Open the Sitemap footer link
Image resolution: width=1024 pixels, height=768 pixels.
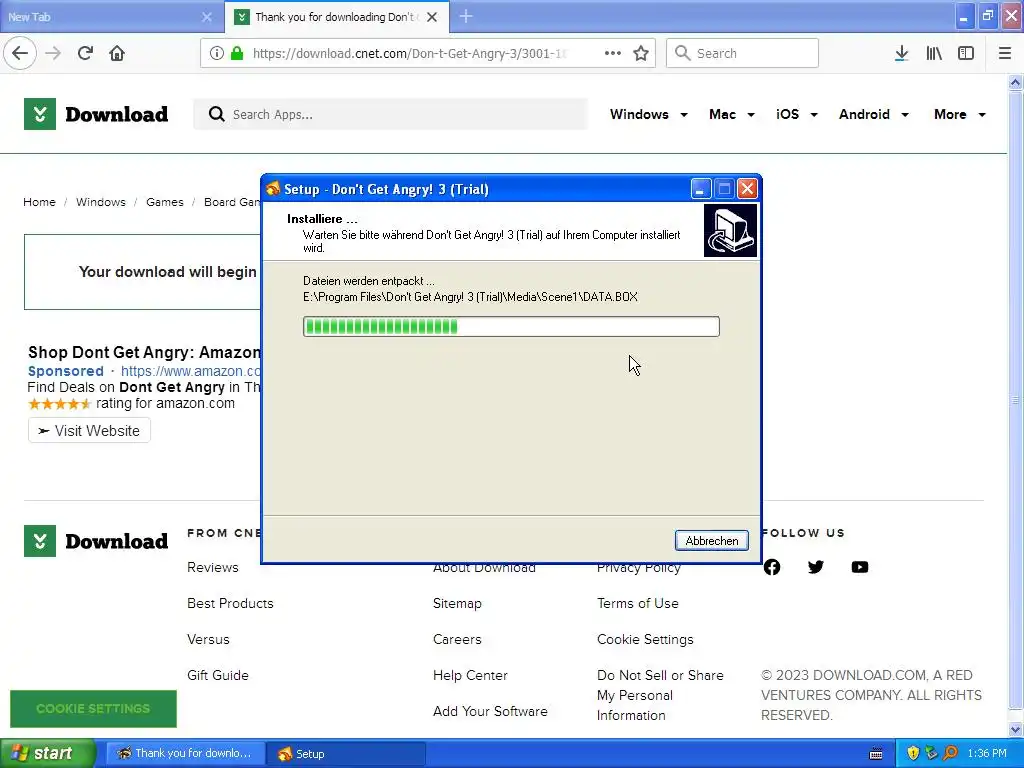point(457,603)
